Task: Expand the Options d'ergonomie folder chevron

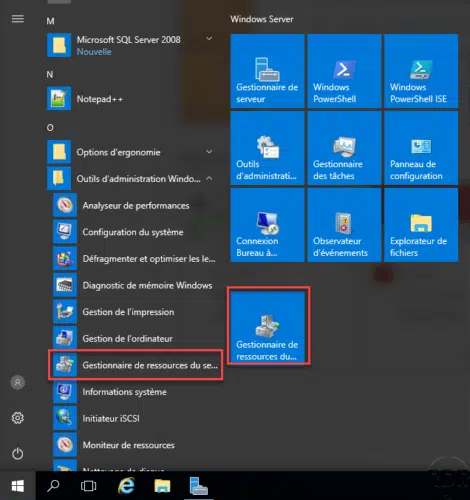Action: tap(209, 152)
